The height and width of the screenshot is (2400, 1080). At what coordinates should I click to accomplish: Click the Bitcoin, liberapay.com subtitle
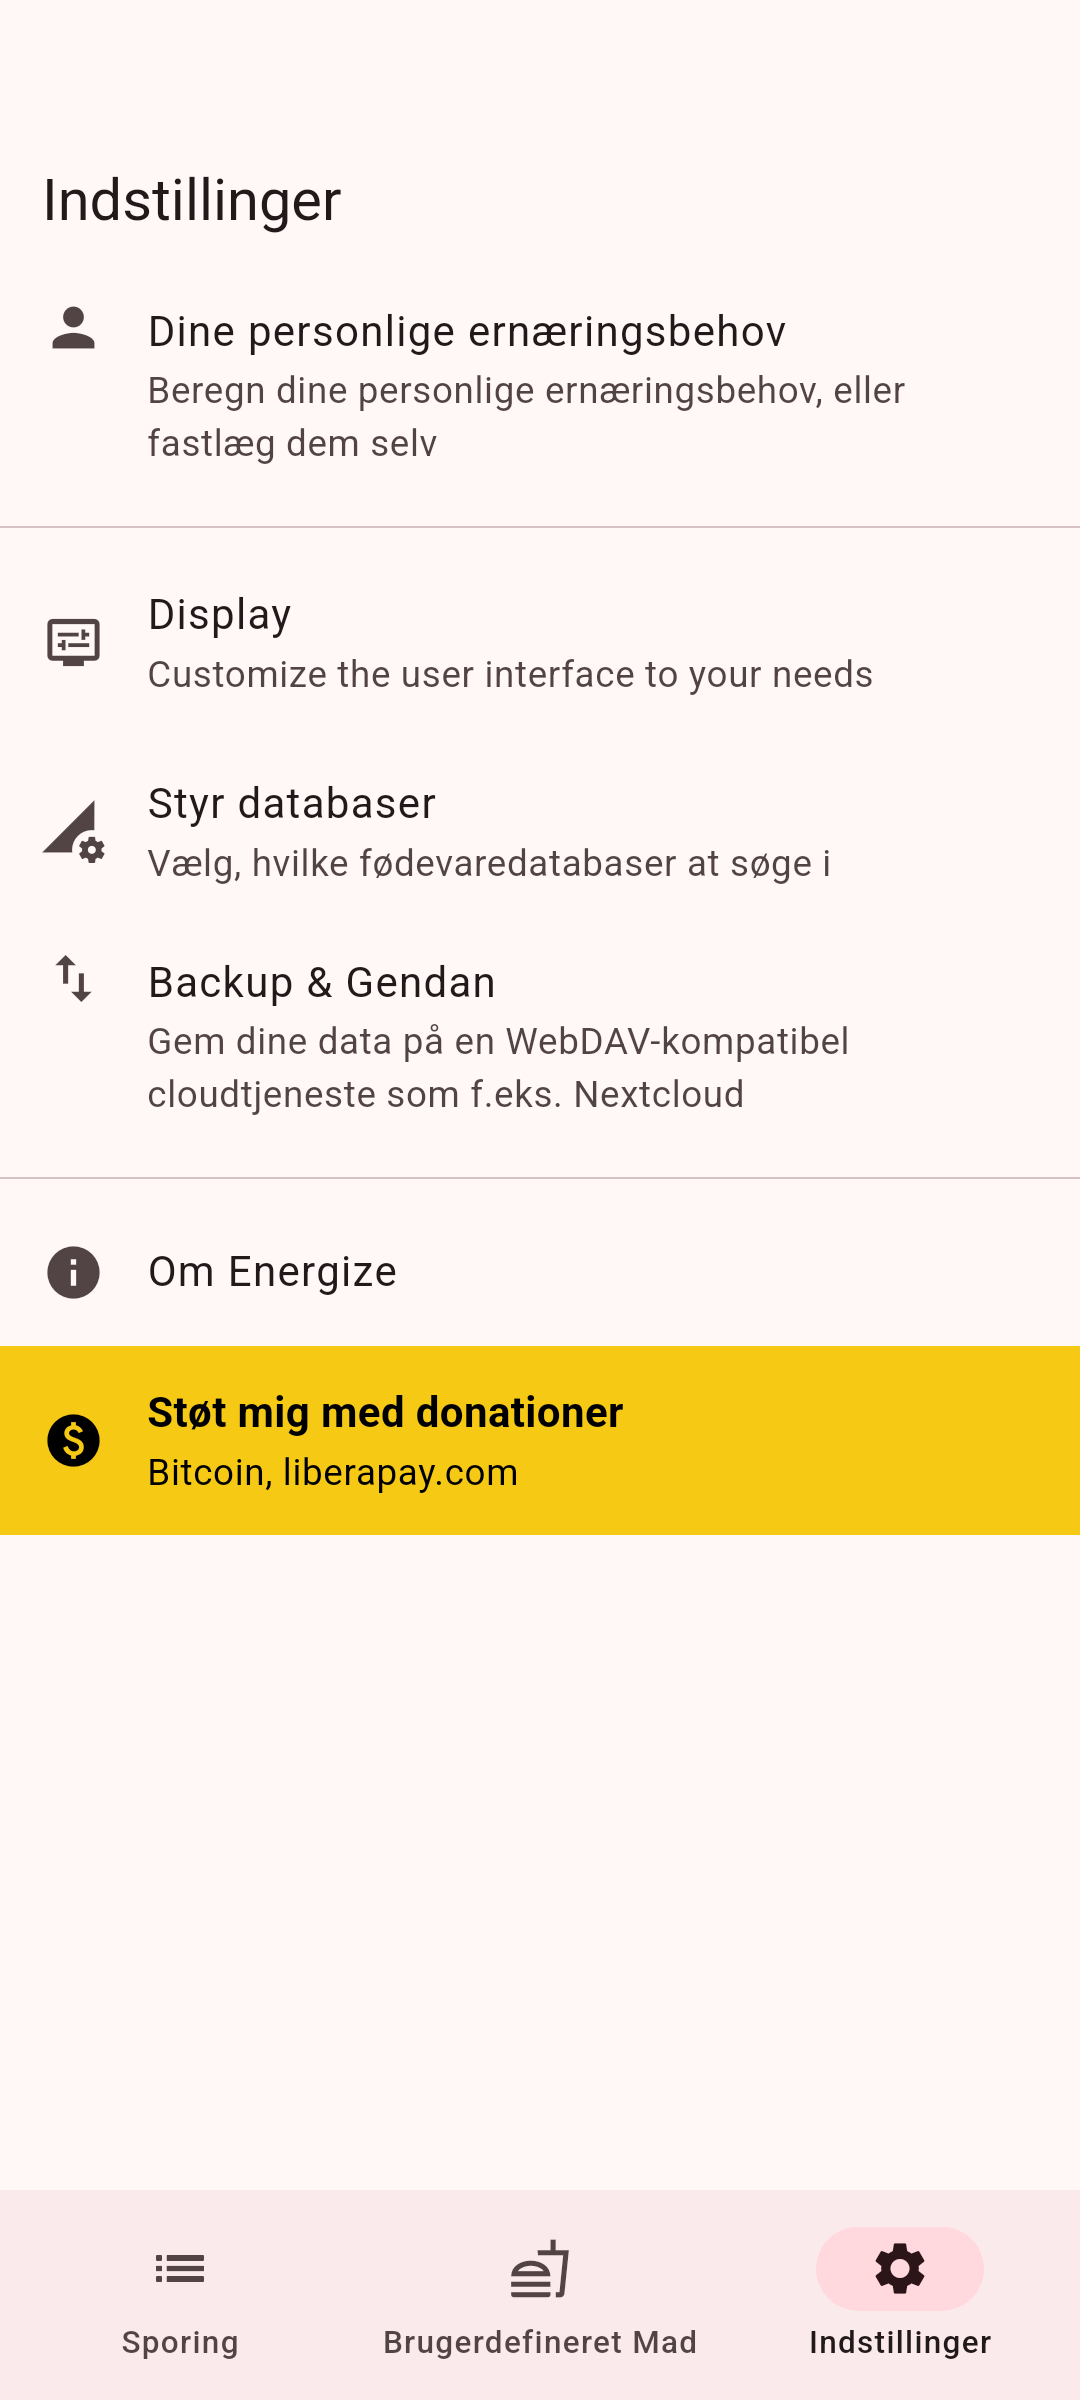pos(333,1473)
